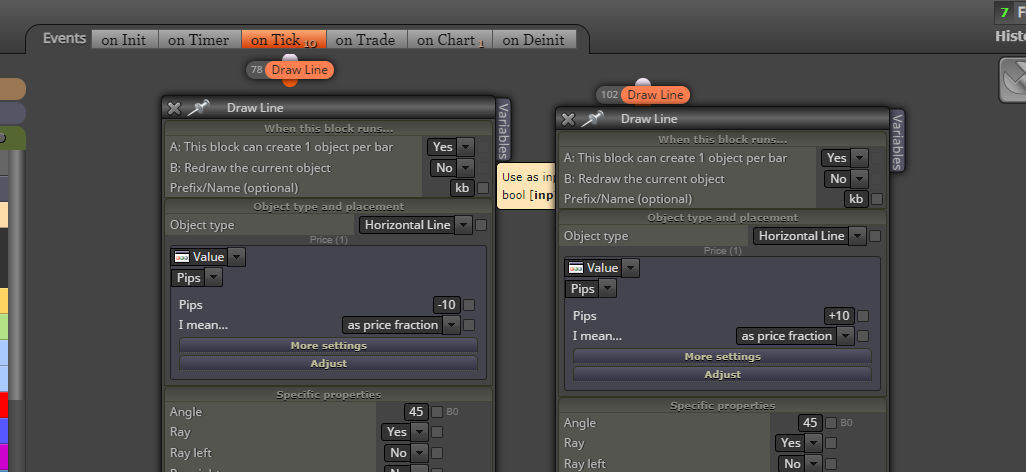Tick the Object type checkbox in block 102's panel
The image size is (1026, 472).
click(875, 236)
